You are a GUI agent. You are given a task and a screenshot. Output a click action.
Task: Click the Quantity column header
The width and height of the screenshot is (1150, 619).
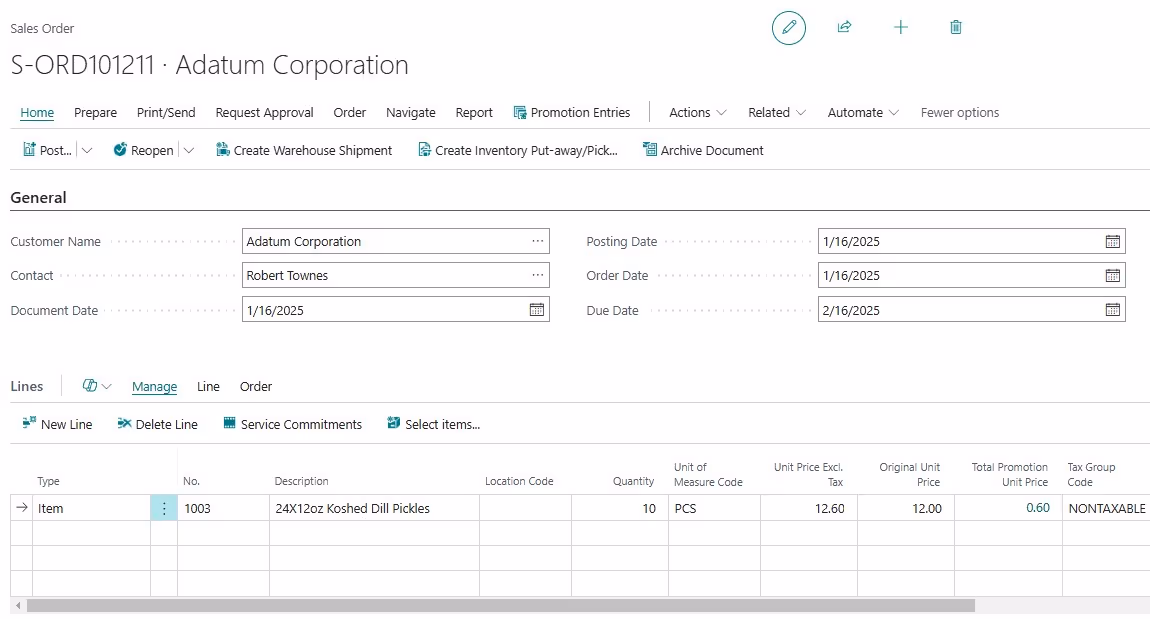(x=633, y=481)
